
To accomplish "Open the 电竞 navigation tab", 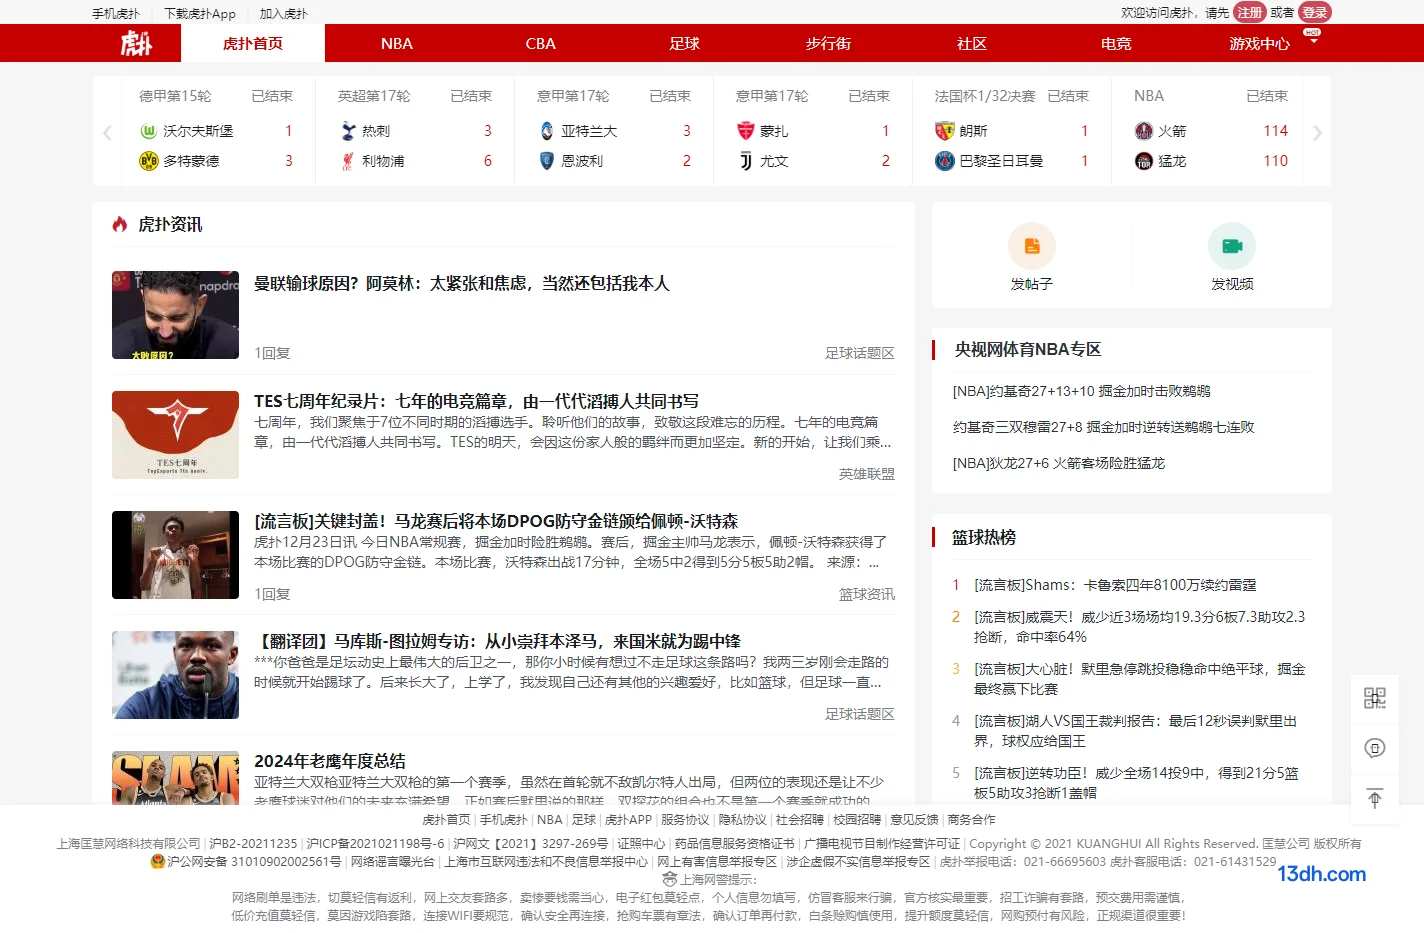I will (x=1116, y=43).
